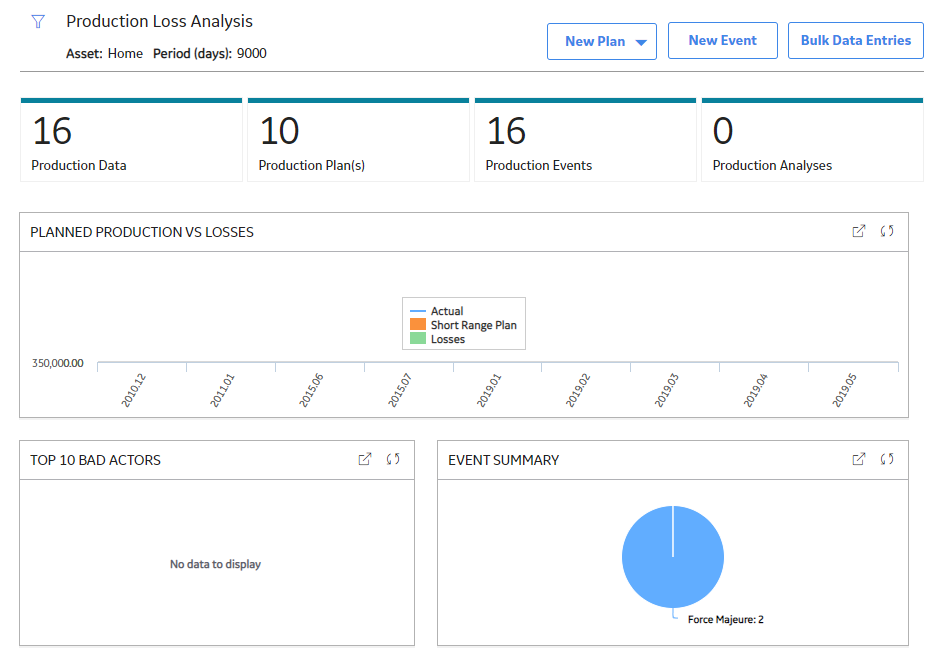Open the Production Events tab
The image size is (944, 654).
[x=585, y=140]
